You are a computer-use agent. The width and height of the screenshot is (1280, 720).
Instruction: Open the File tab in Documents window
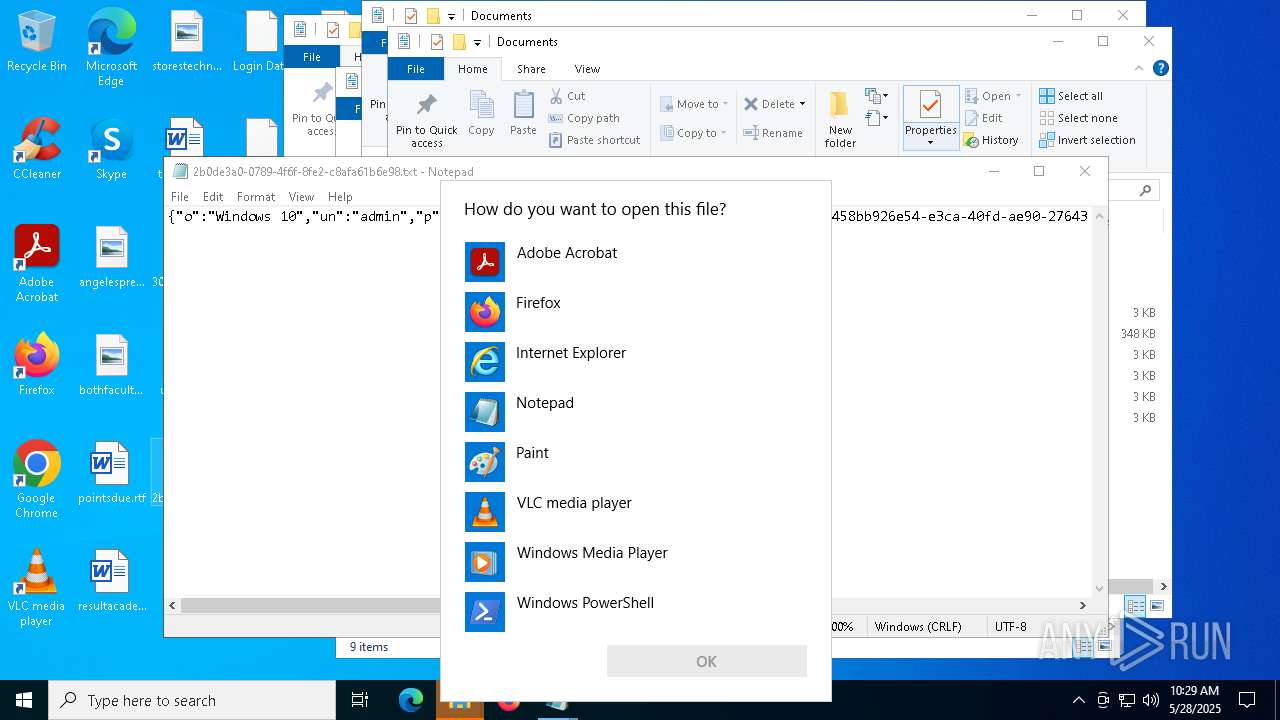pos(416,69)
